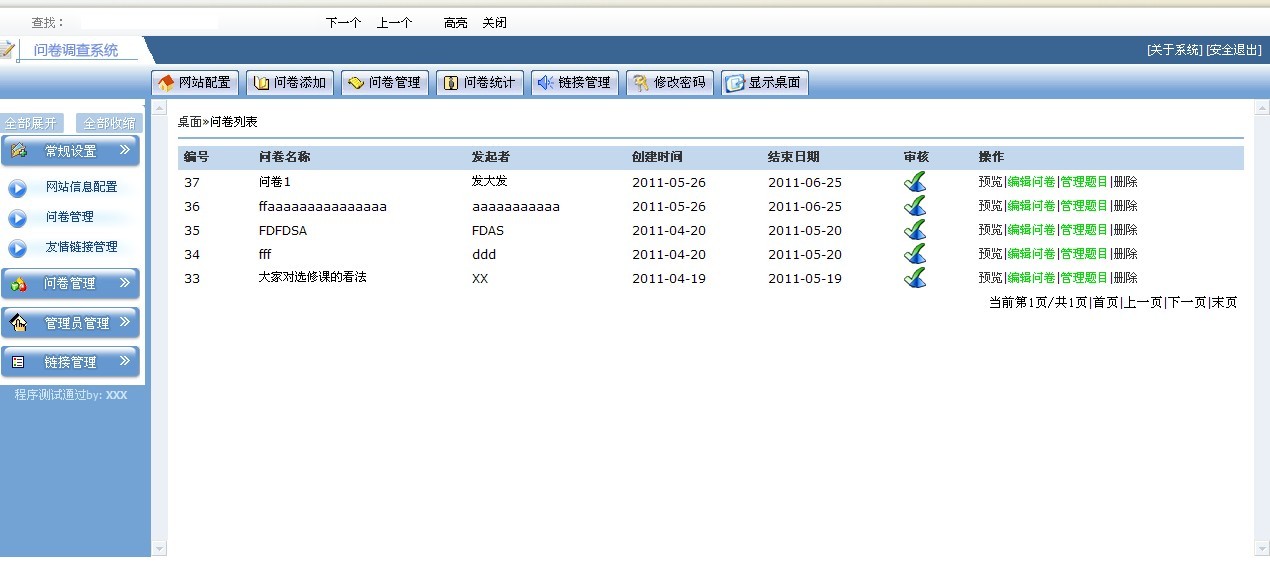Open the 网站信息配置 sidebar item
The height and width of the screenshot is (585, 1270).
[81, 187]
